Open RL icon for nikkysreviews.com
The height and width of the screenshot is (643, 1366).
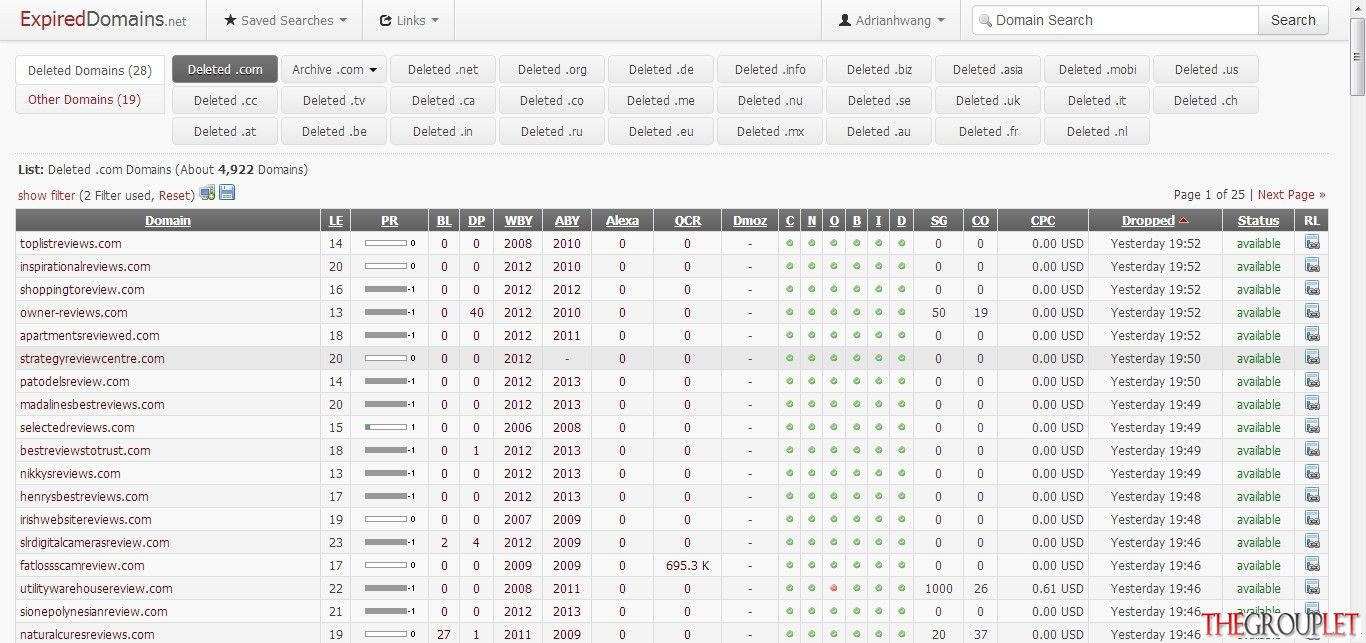pos(1312,473)
